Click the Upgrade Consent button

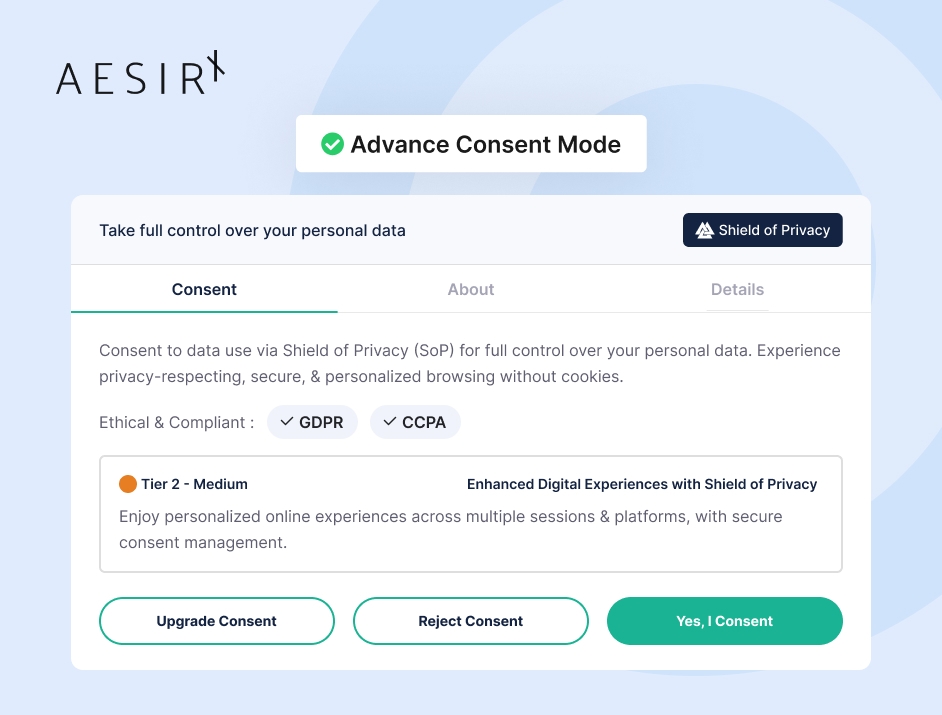coord(216,621)
